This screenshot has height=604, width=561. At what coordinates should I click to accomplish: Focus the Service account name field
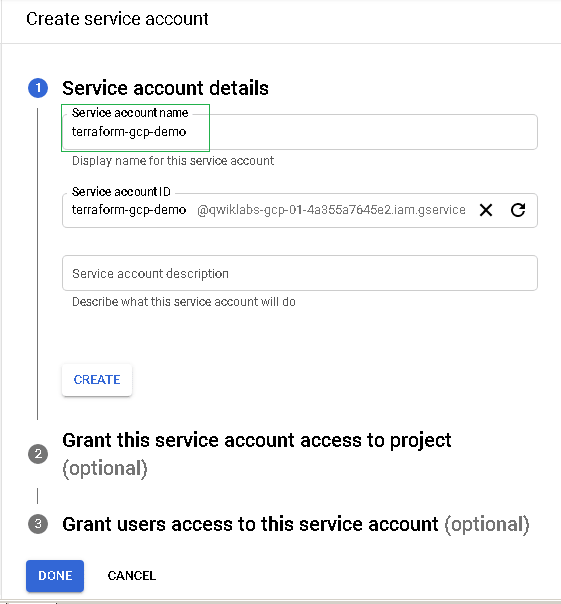300,132
